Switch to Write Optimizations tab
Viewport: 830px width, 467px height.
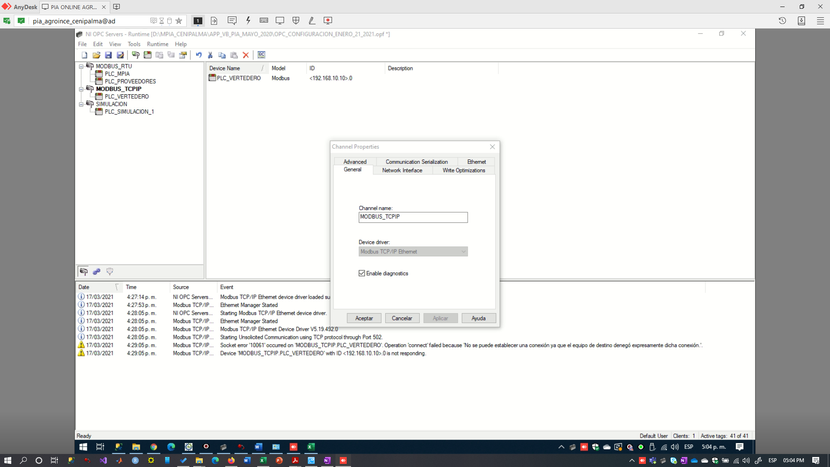tap(464, 170)
